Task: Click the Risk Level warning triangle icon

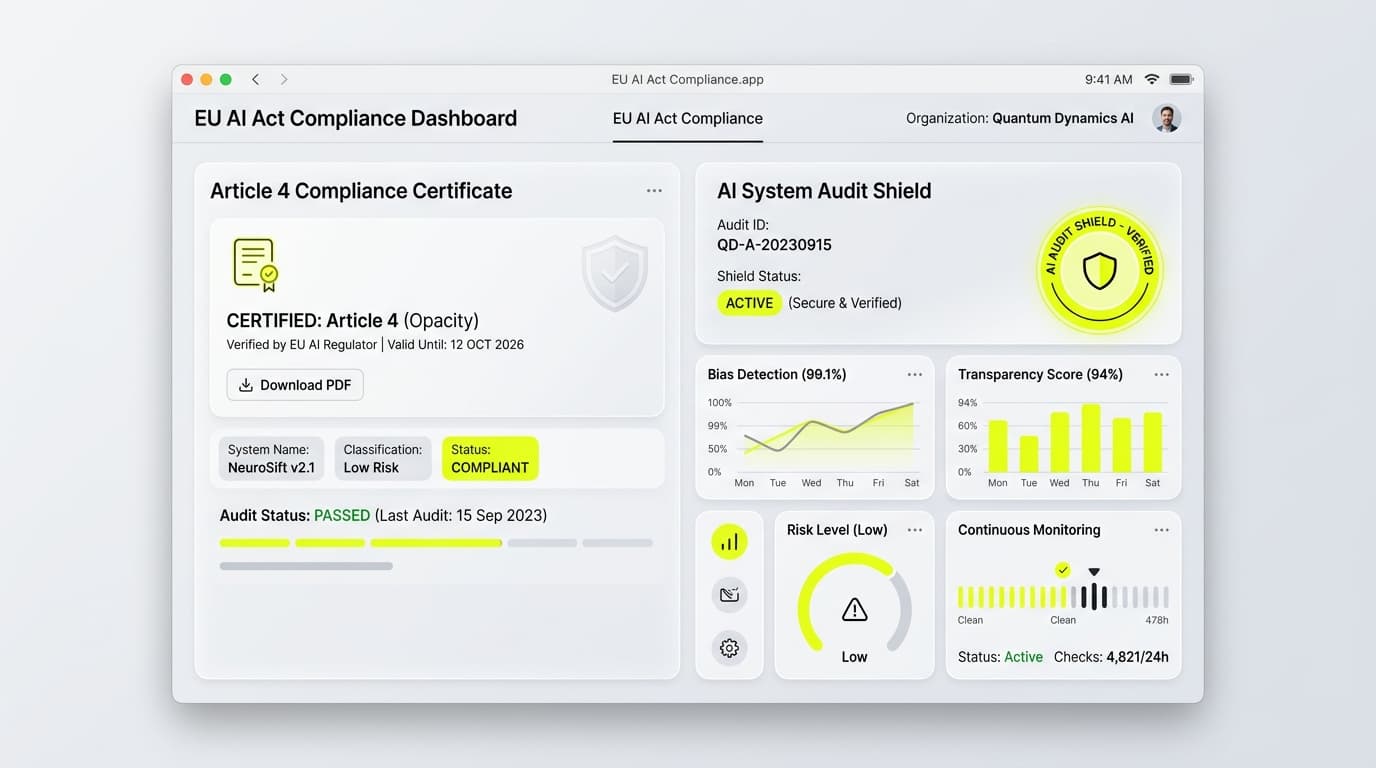Action: point(854,609)
